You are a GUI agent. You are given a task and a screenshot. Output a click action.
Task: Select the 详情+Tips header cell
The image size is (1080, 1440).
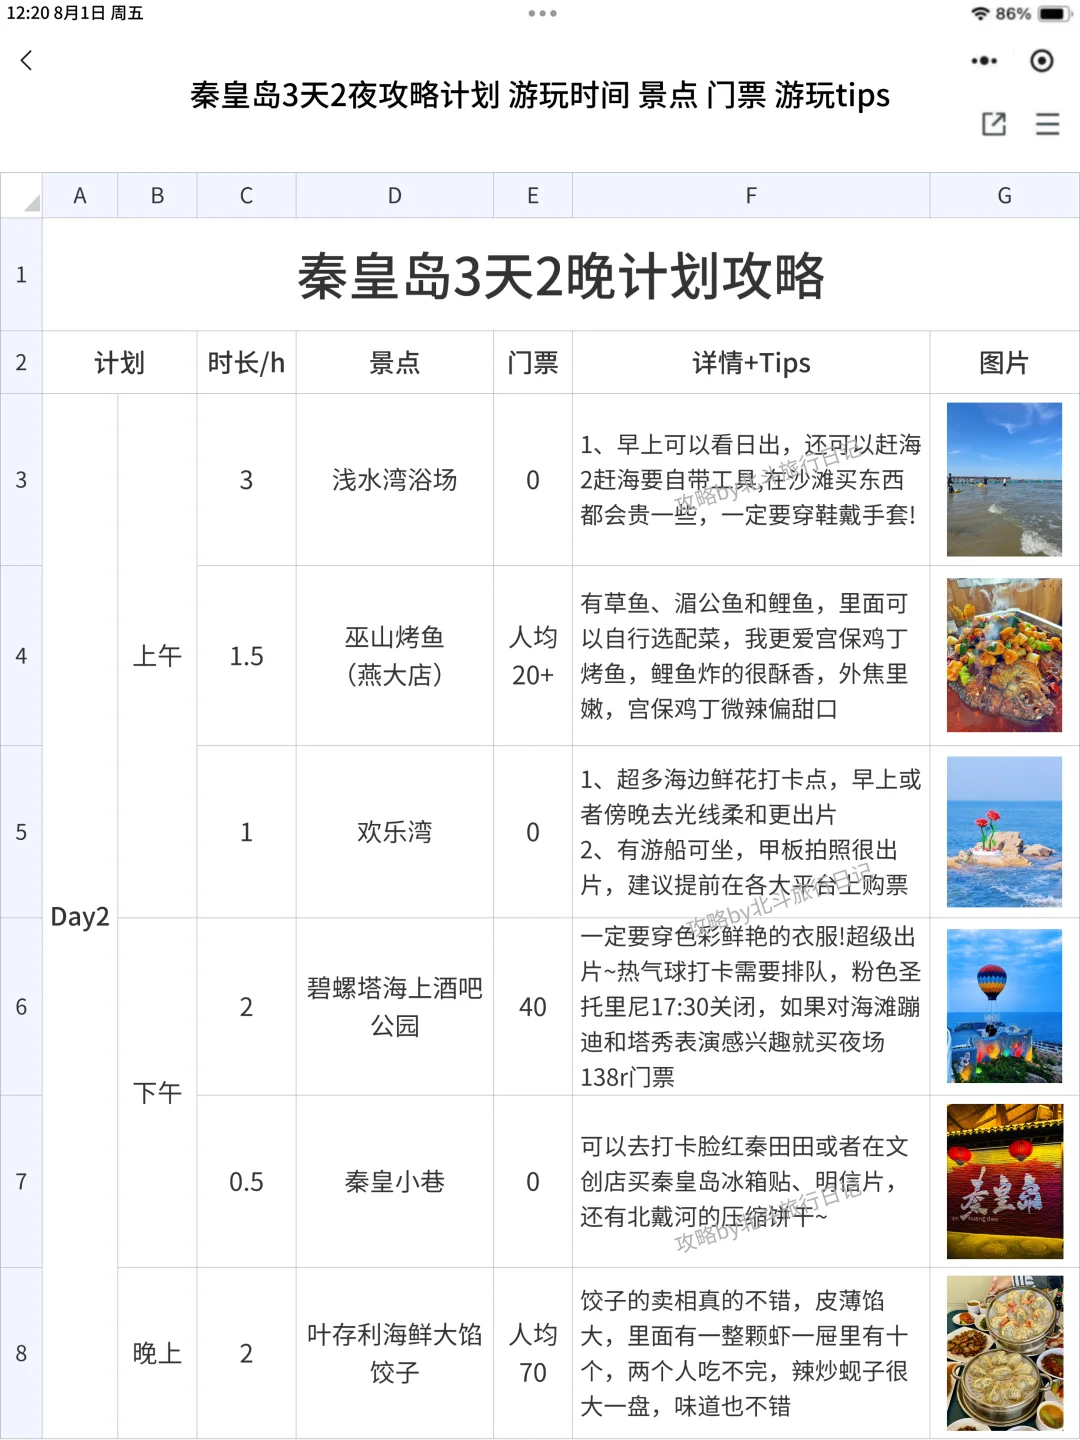tap(751, 362)
